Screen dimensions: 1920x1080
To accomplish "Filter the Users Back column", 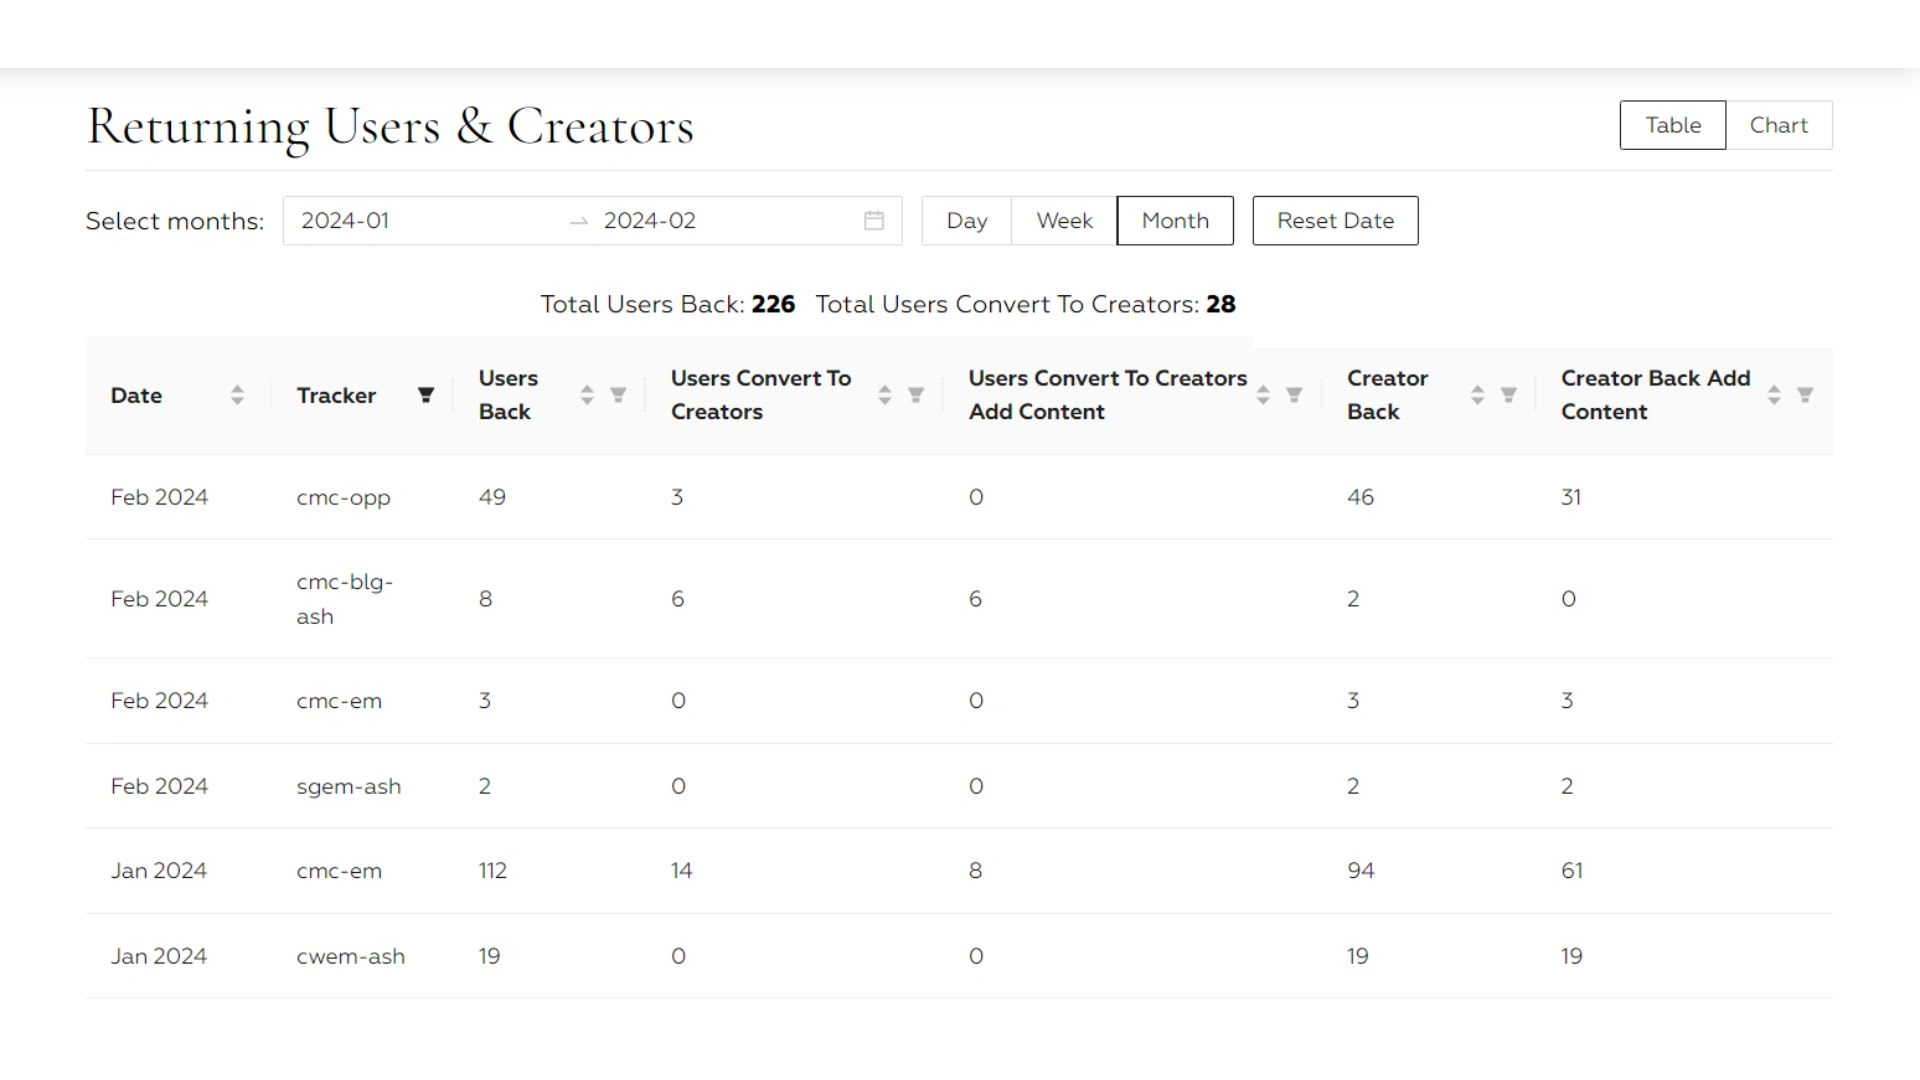I will click(618, 395).
